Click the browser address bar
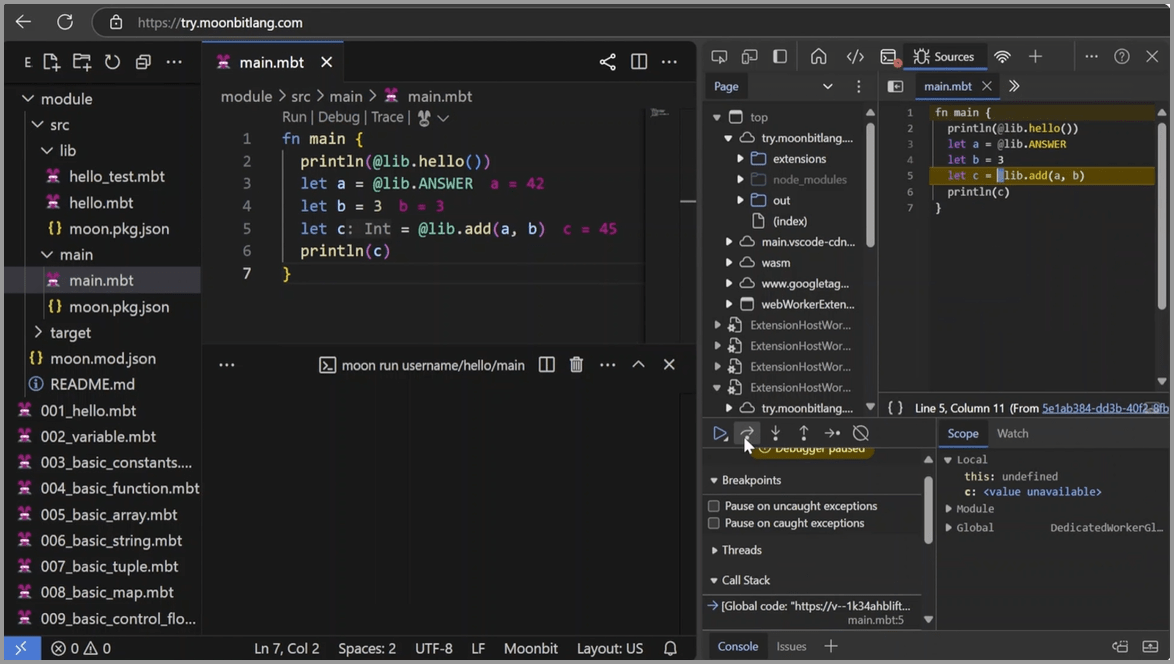The width and height of the screenshot is (1174, 664). click(629, 22)
